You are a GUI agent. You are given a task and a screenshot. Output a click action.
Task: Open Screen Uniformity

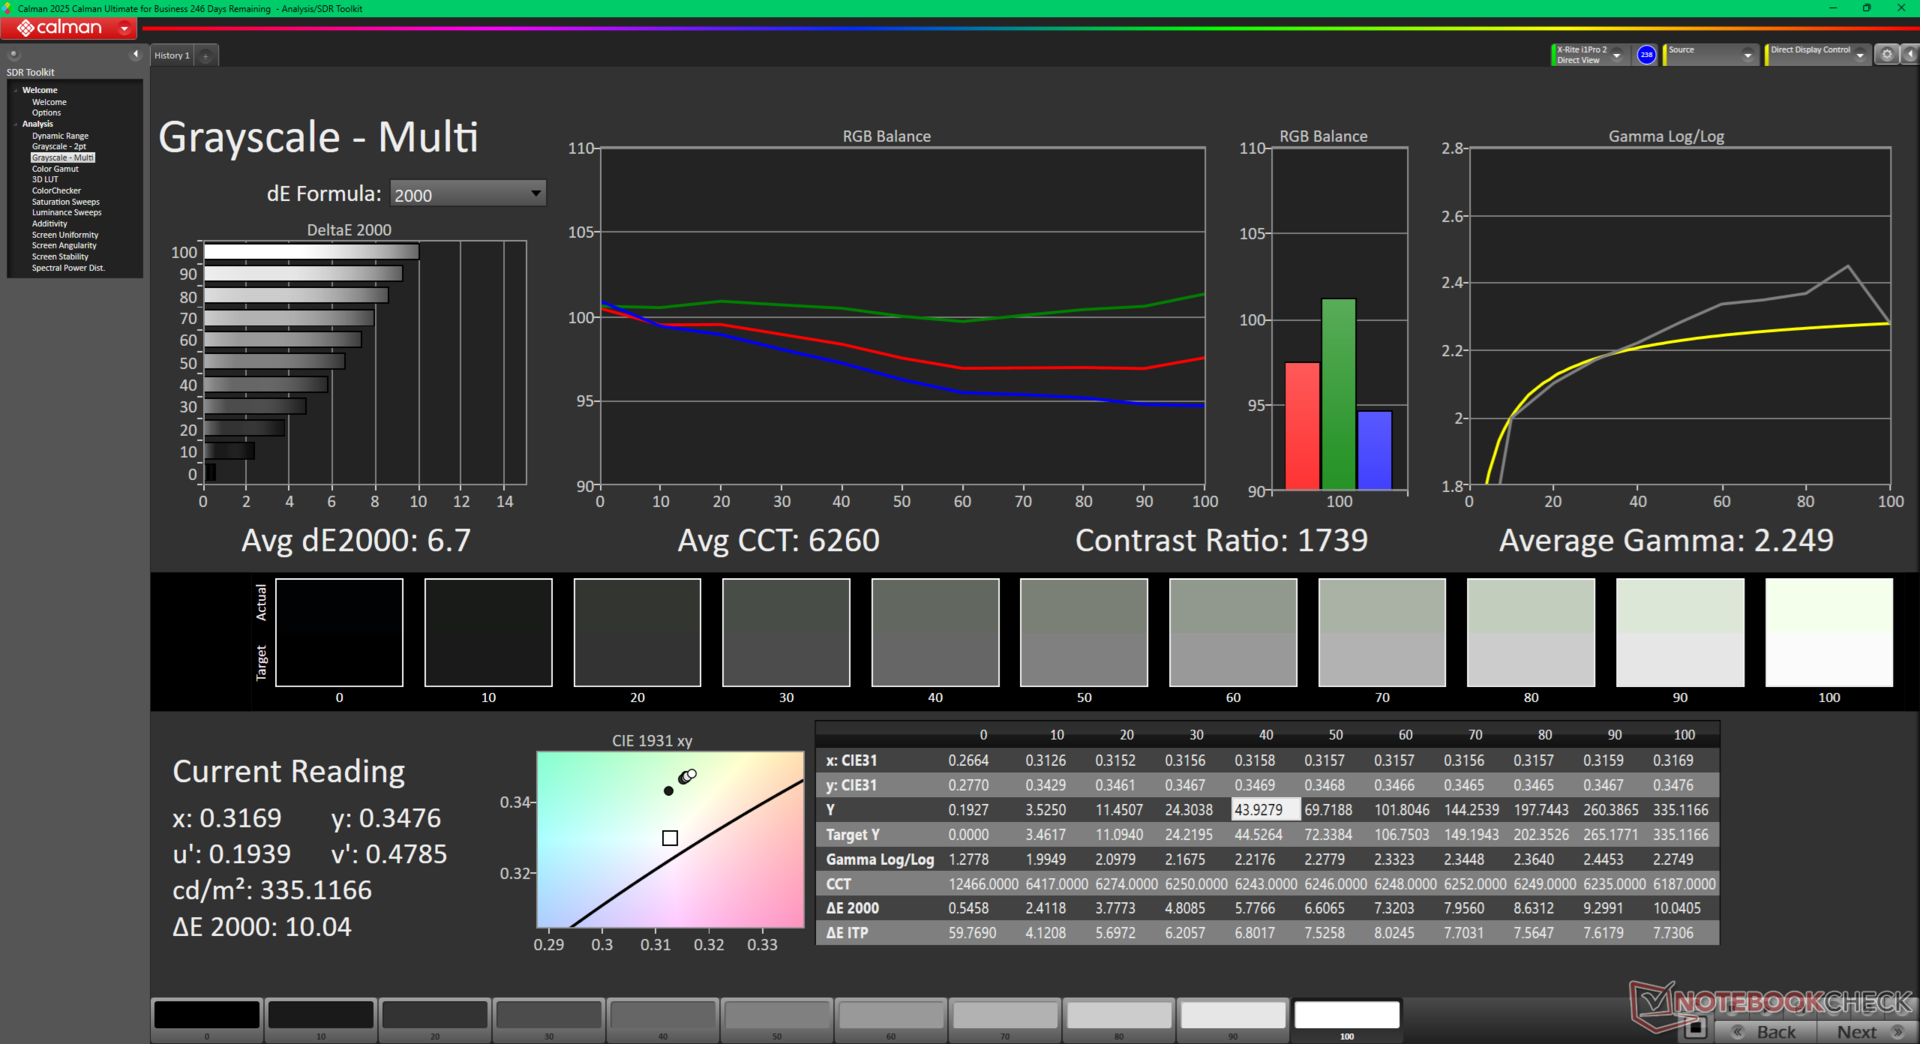(65, 235)
